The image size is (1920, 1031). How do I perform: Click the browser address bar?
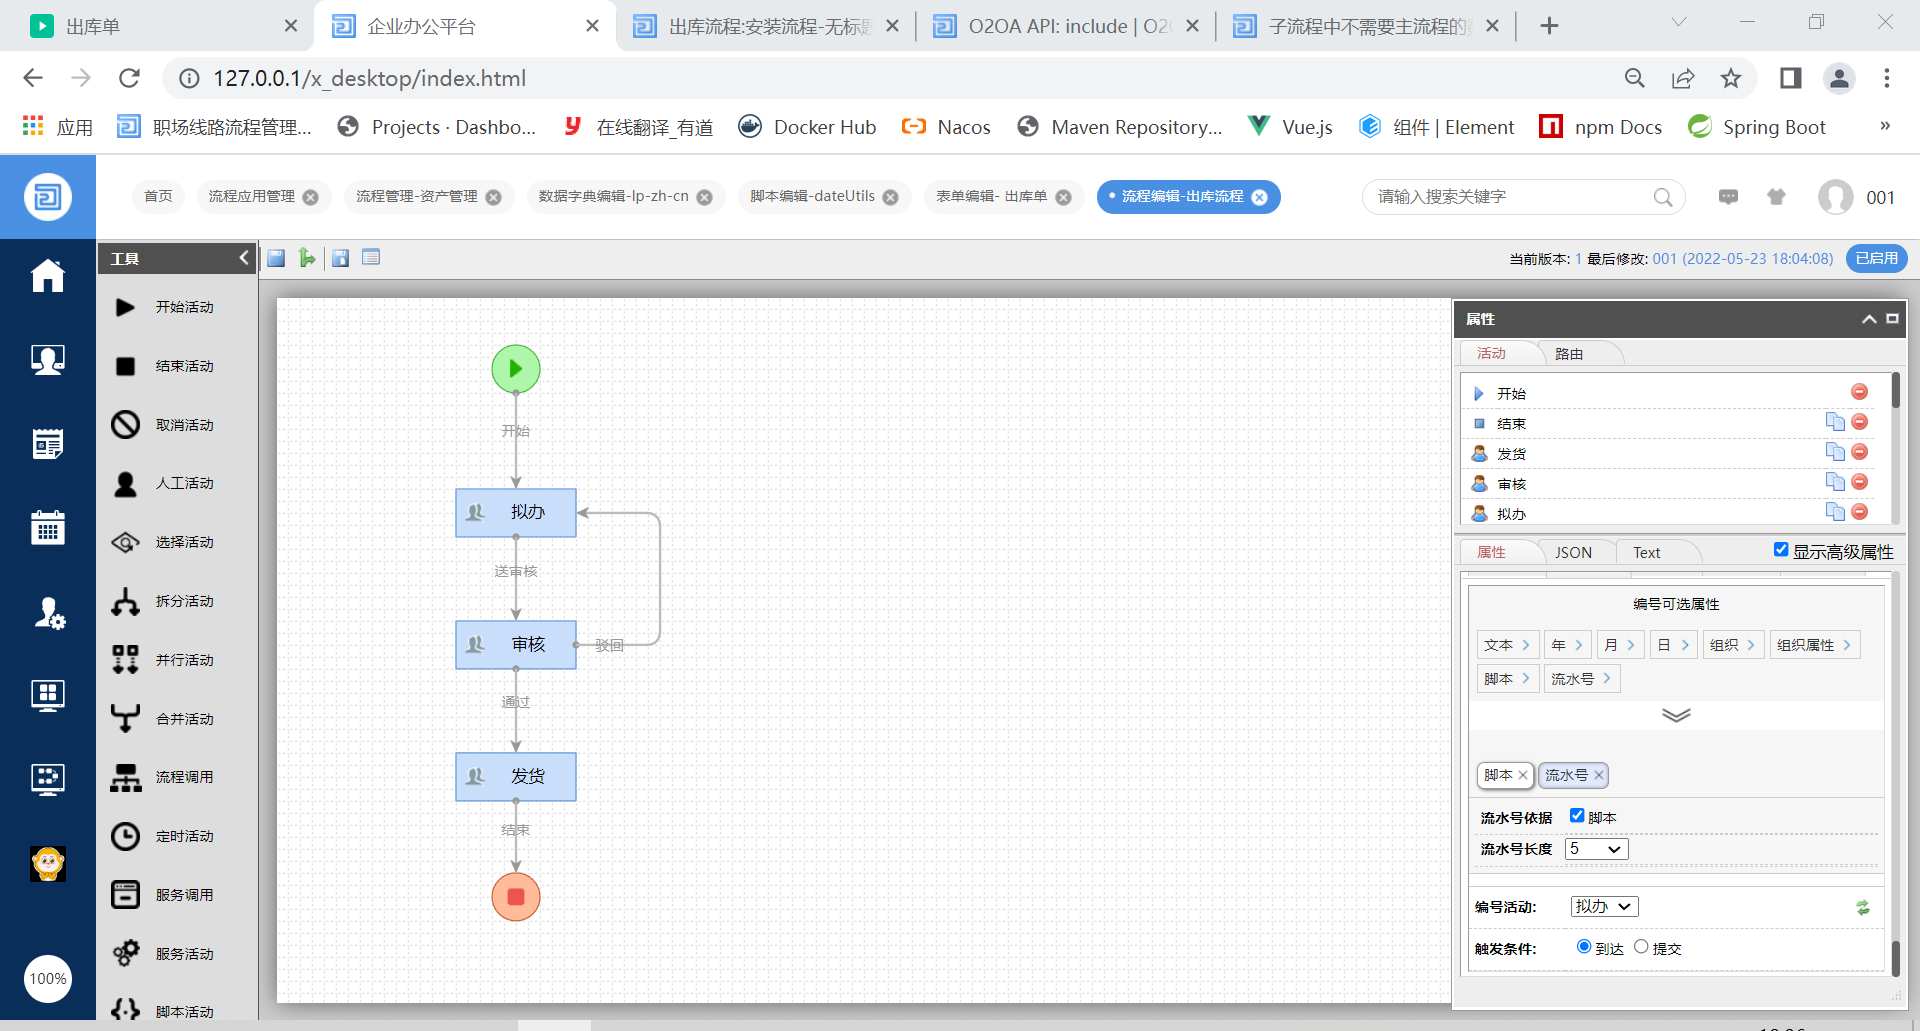pos(900,78)
